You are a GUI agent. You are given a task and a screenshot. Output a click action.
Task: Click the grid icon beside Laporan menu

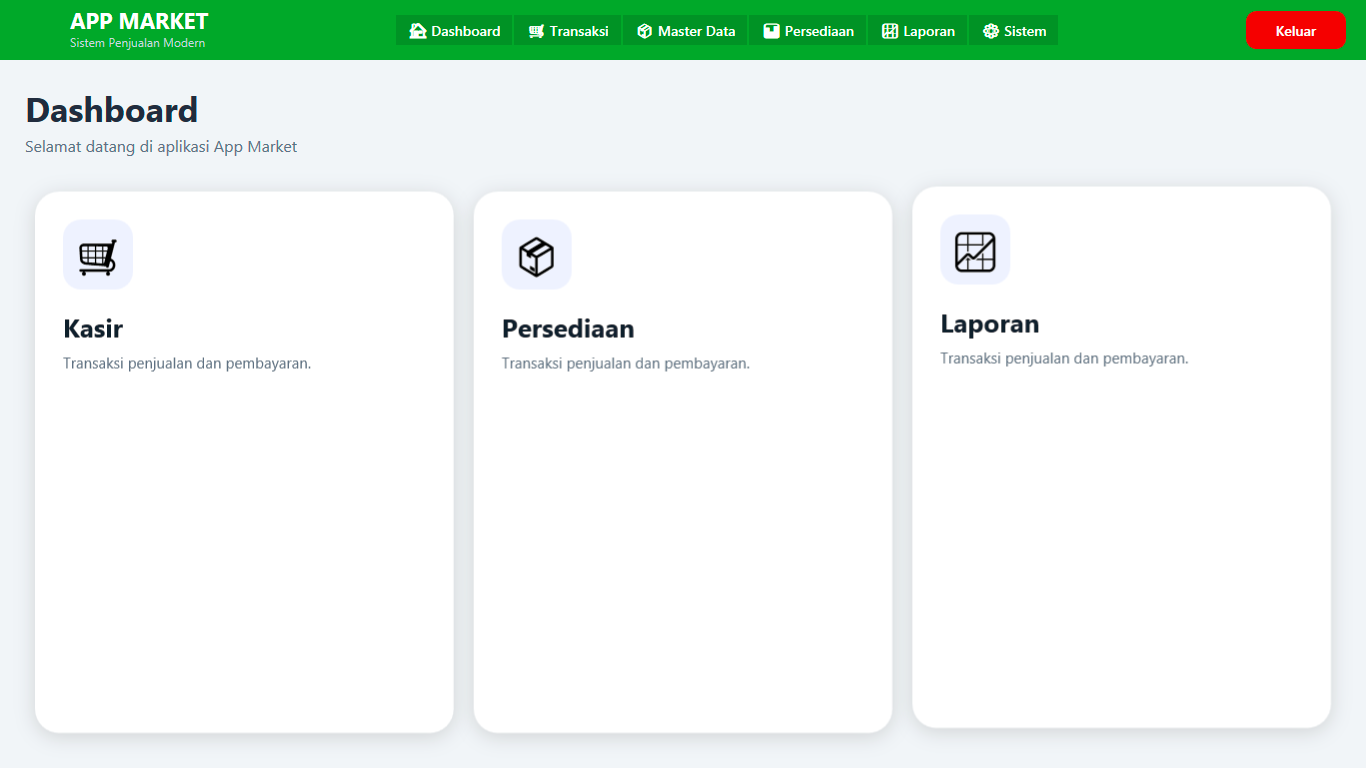click(890, 31)
